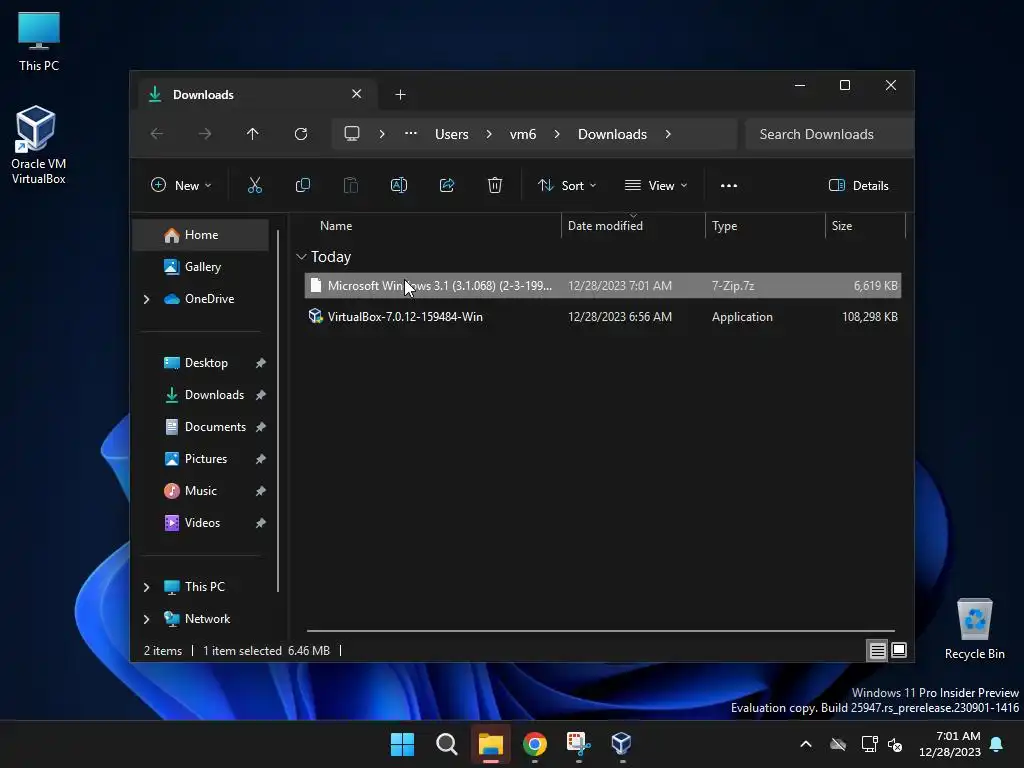Click the Paste clipboard icon
The width and height of the screenshot is (1024, 768).
pyautogui.click(x=351, y=185)
